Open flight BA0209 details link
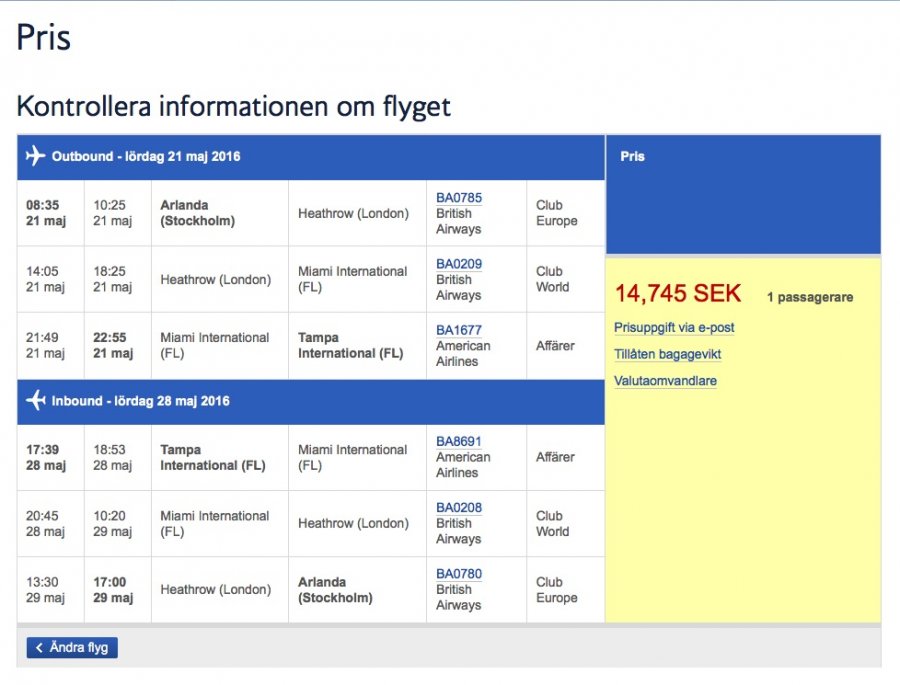This screenshot has width=900, height=685. [x=458, y=264]
